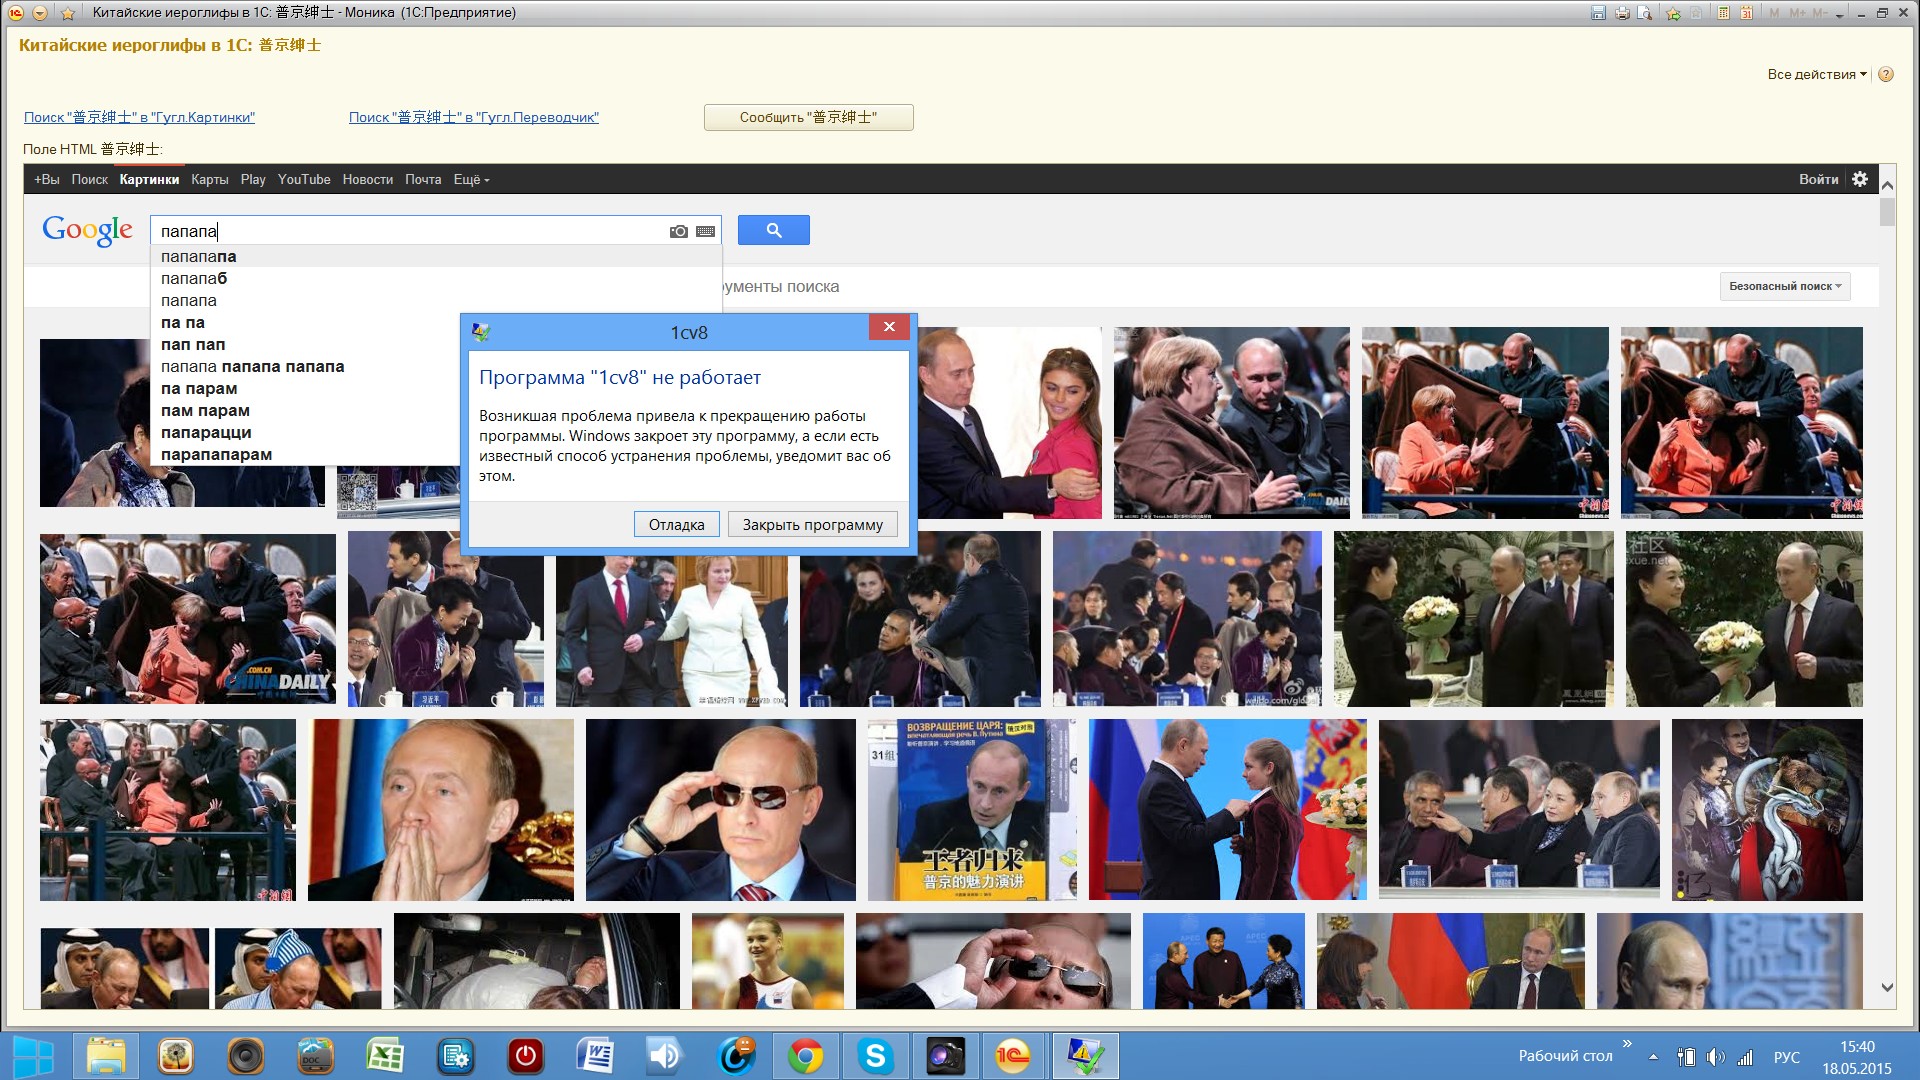Screen dimensions: 1920x1080
Task: Open 'Почта' in the Google top bar
Action: pyautogui.click(x=423, y=180)
